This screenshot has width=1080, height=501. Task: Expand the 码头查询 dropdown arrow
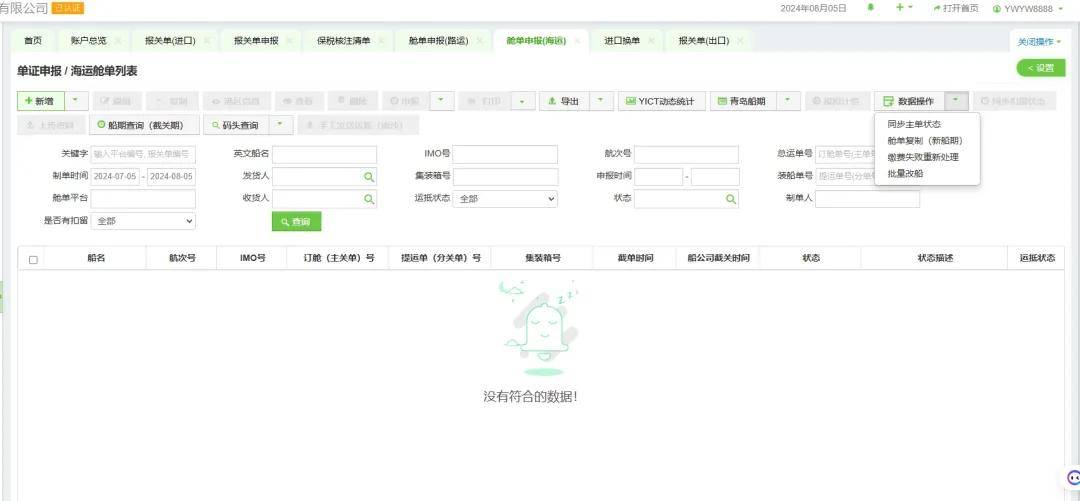pyautogui.click(x=282, y=125)
